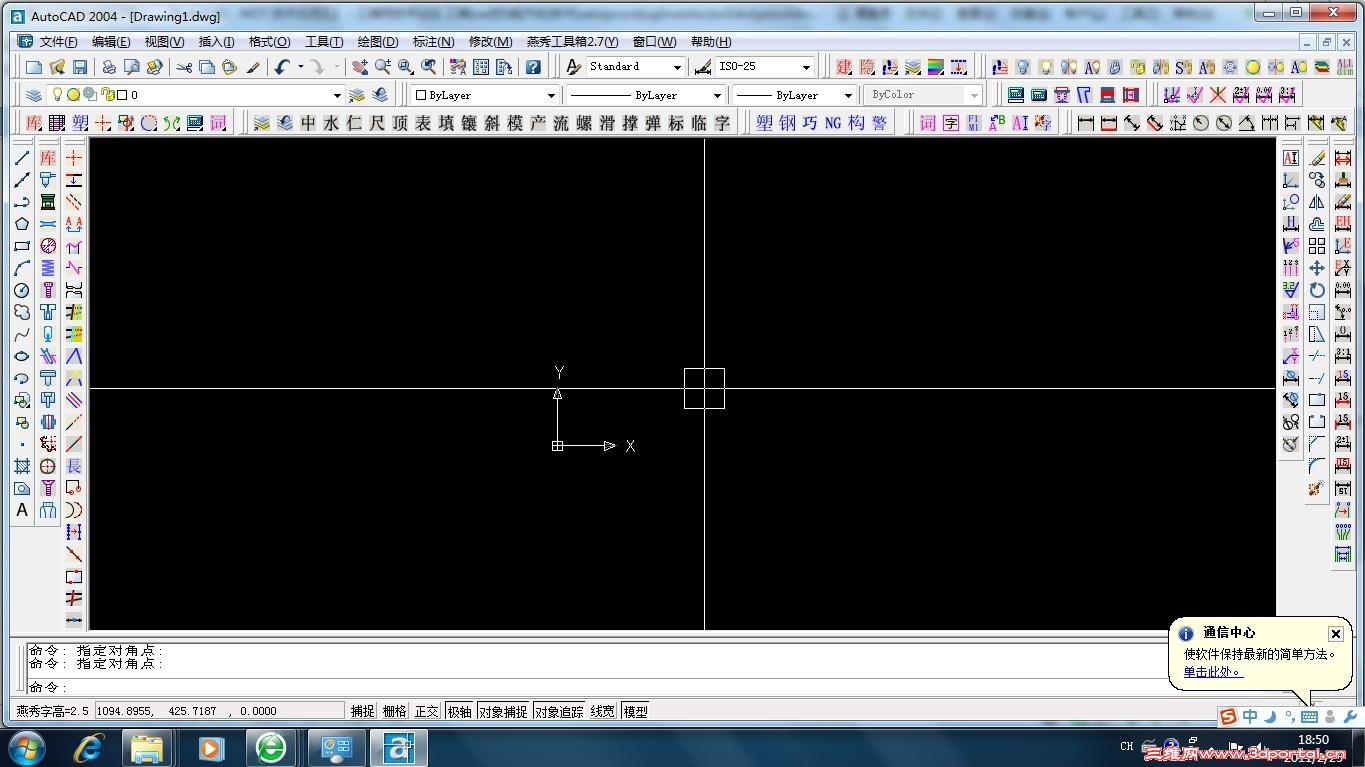The width and height of the screenshot is (1365, 767).
Task: Save the drawing with the floppy icon
Action: 80,67
